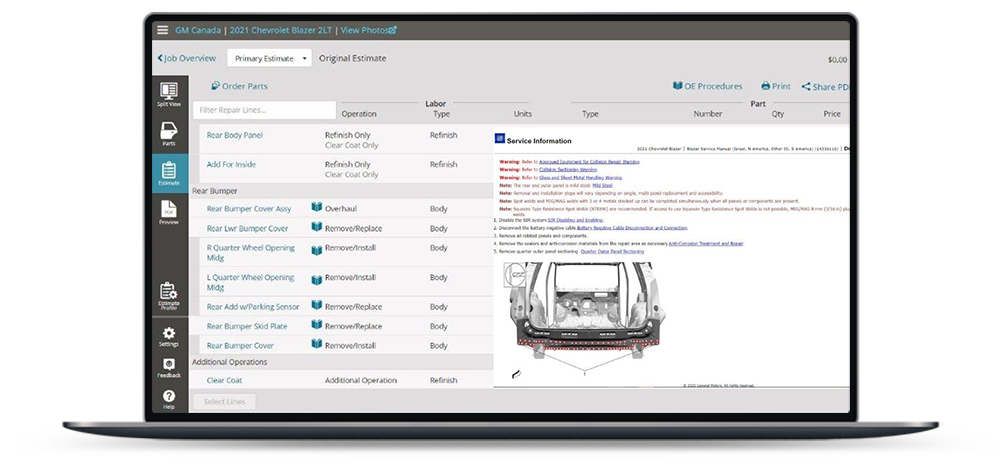Image resolution: width=1000 pixels, height=467 pixels.
Task: Click Additional Operation cell of Clear Coat
Action: (361, 380)
